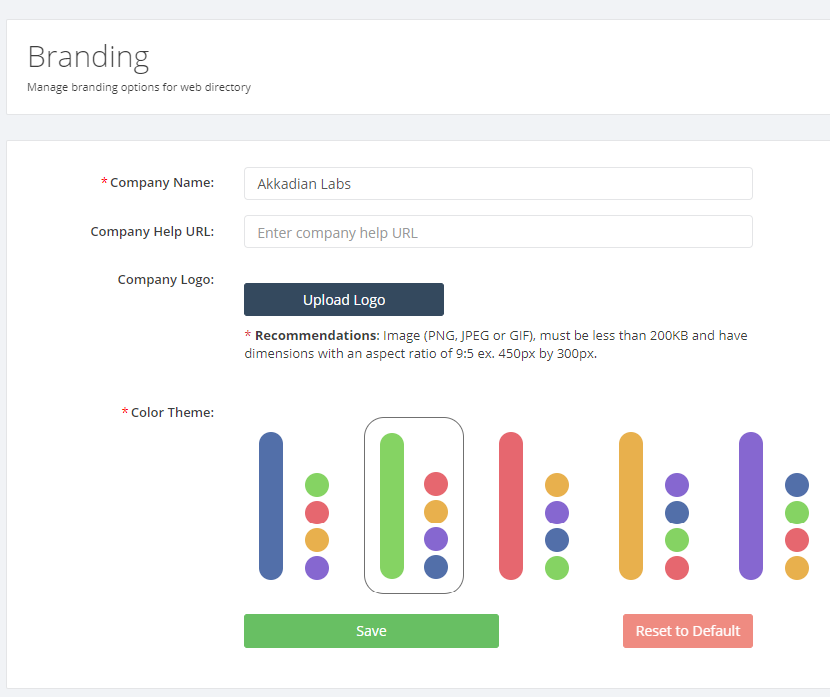Click the Company Help URL field

pos(498,232)
